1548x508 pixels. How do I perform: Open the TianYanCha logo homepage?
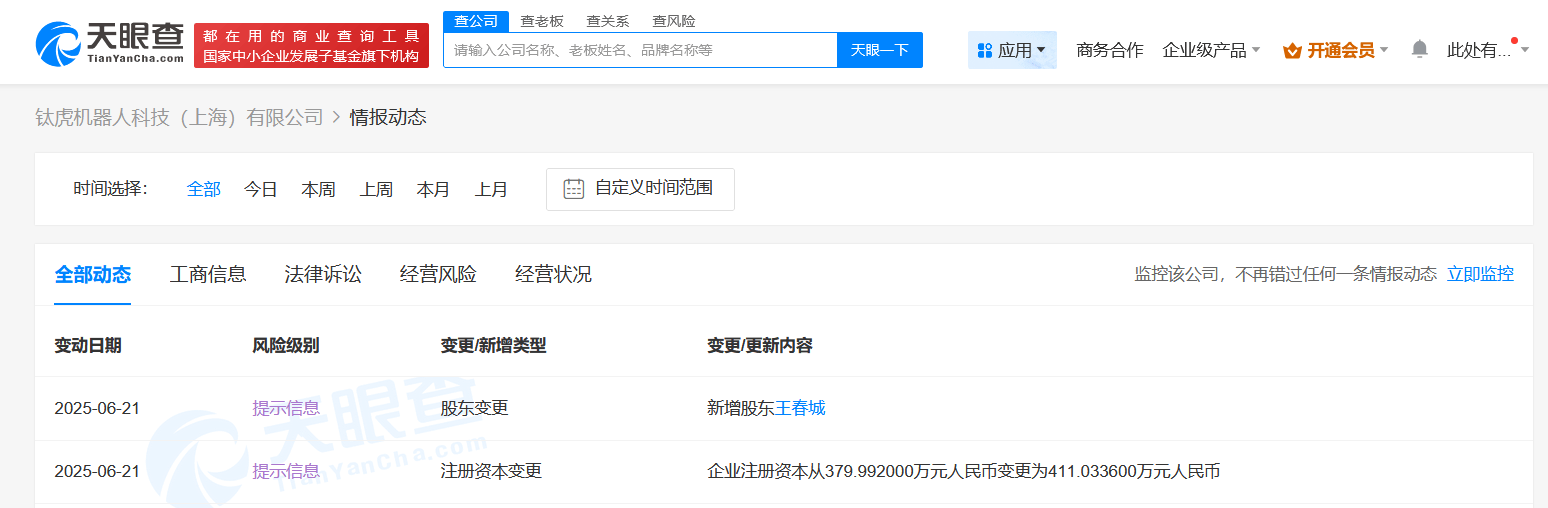[110, 45]
